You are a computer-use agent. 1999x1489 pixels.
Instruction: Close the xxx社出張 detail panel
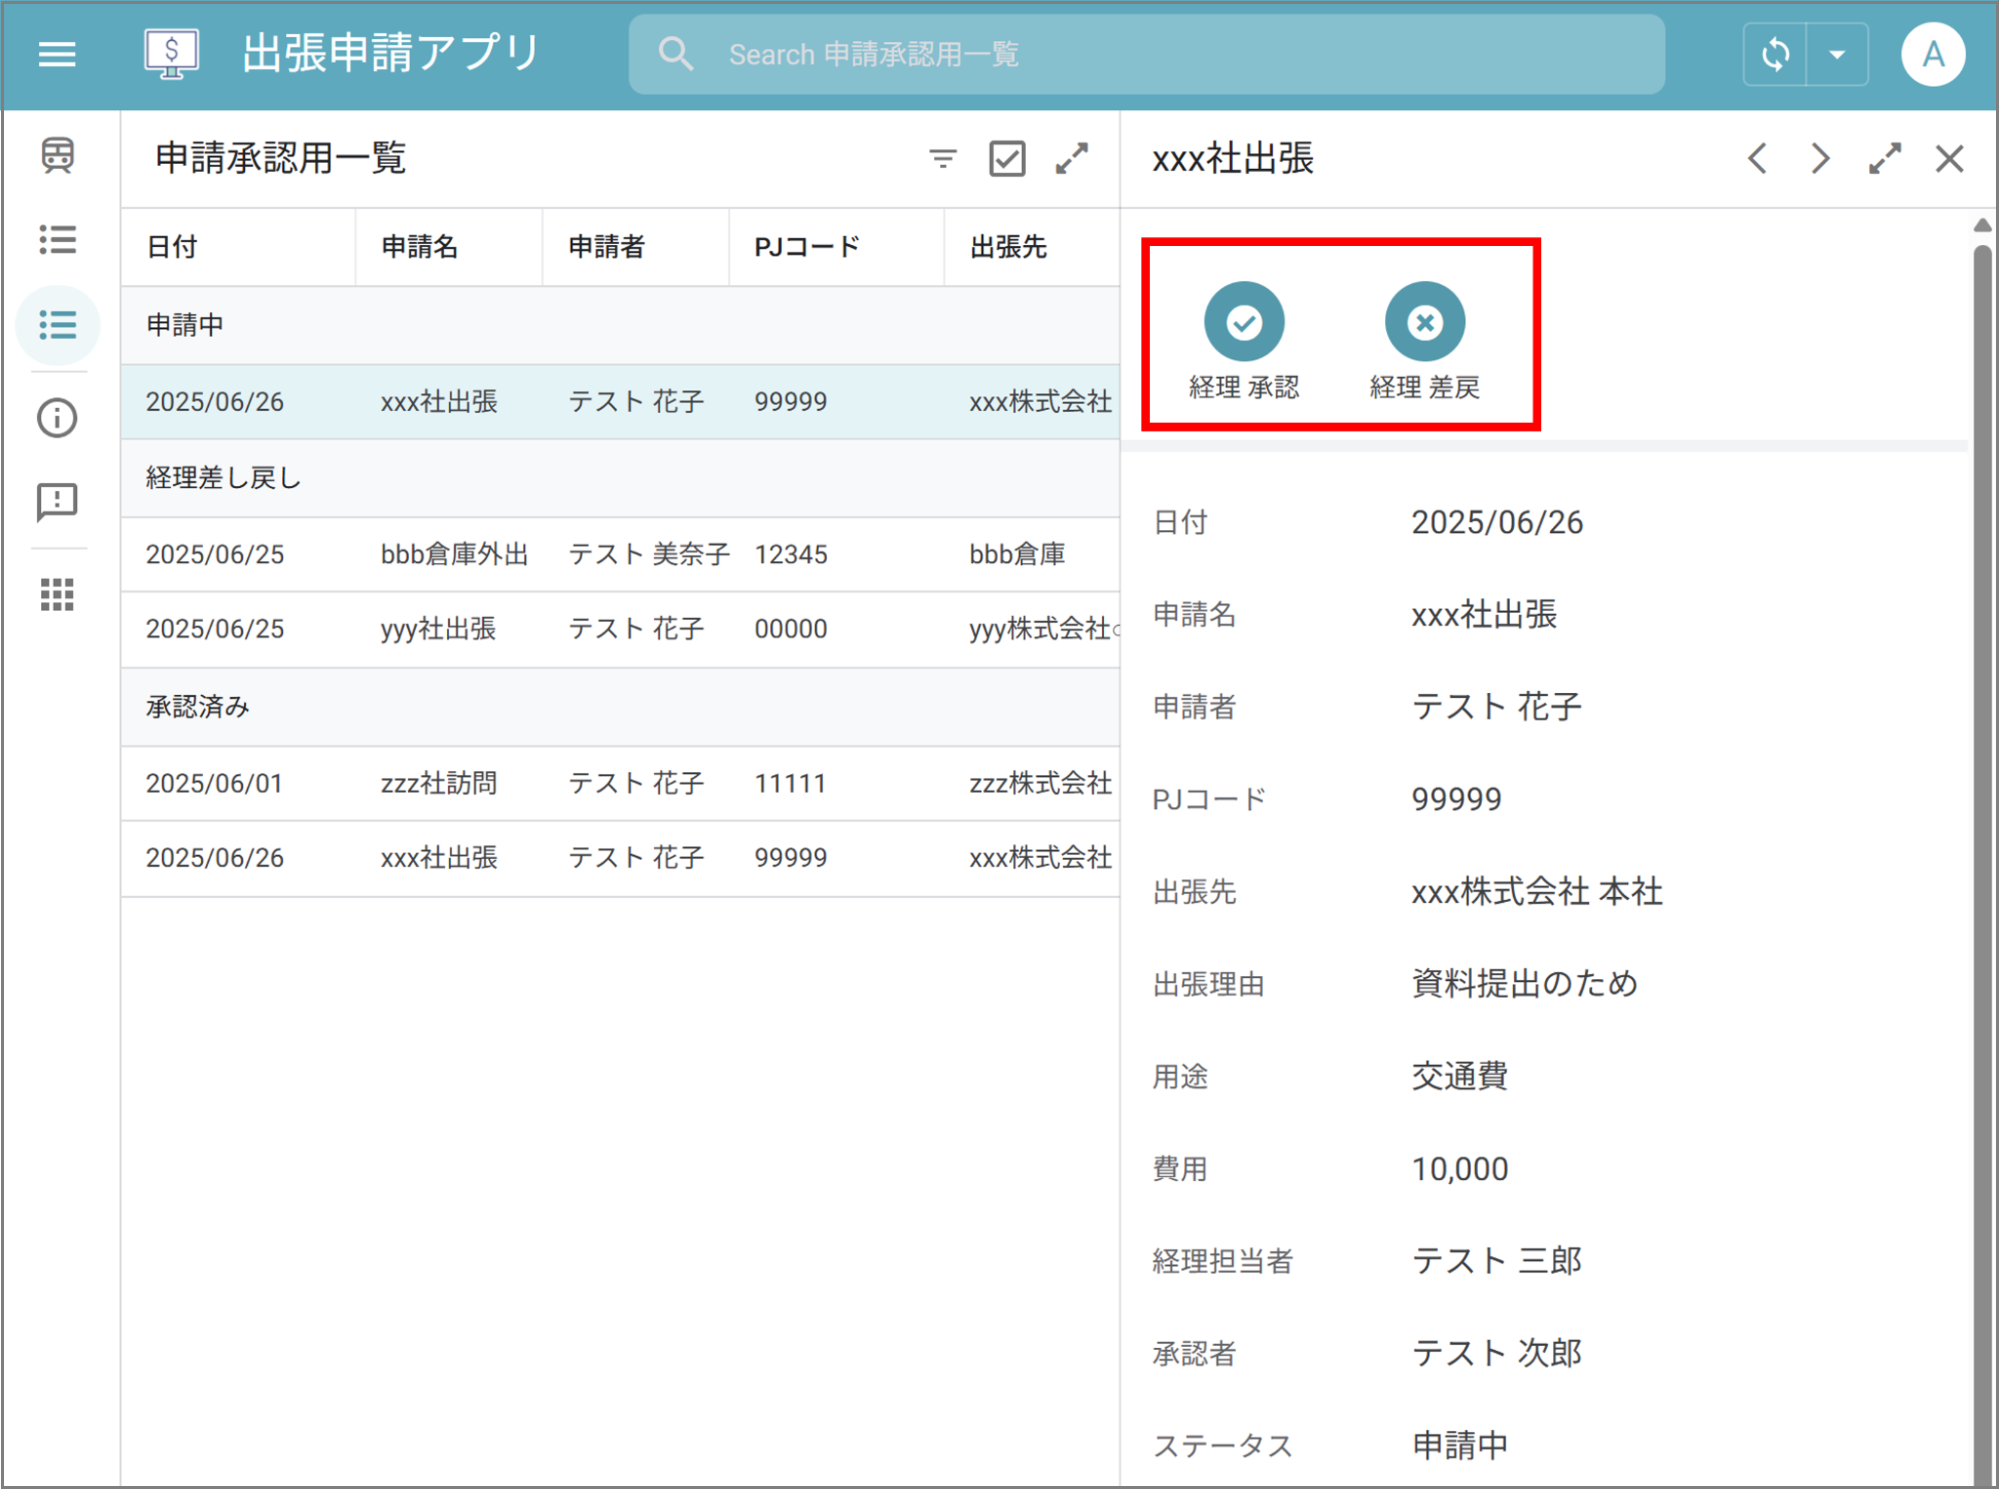click(x=1949, y=158)
